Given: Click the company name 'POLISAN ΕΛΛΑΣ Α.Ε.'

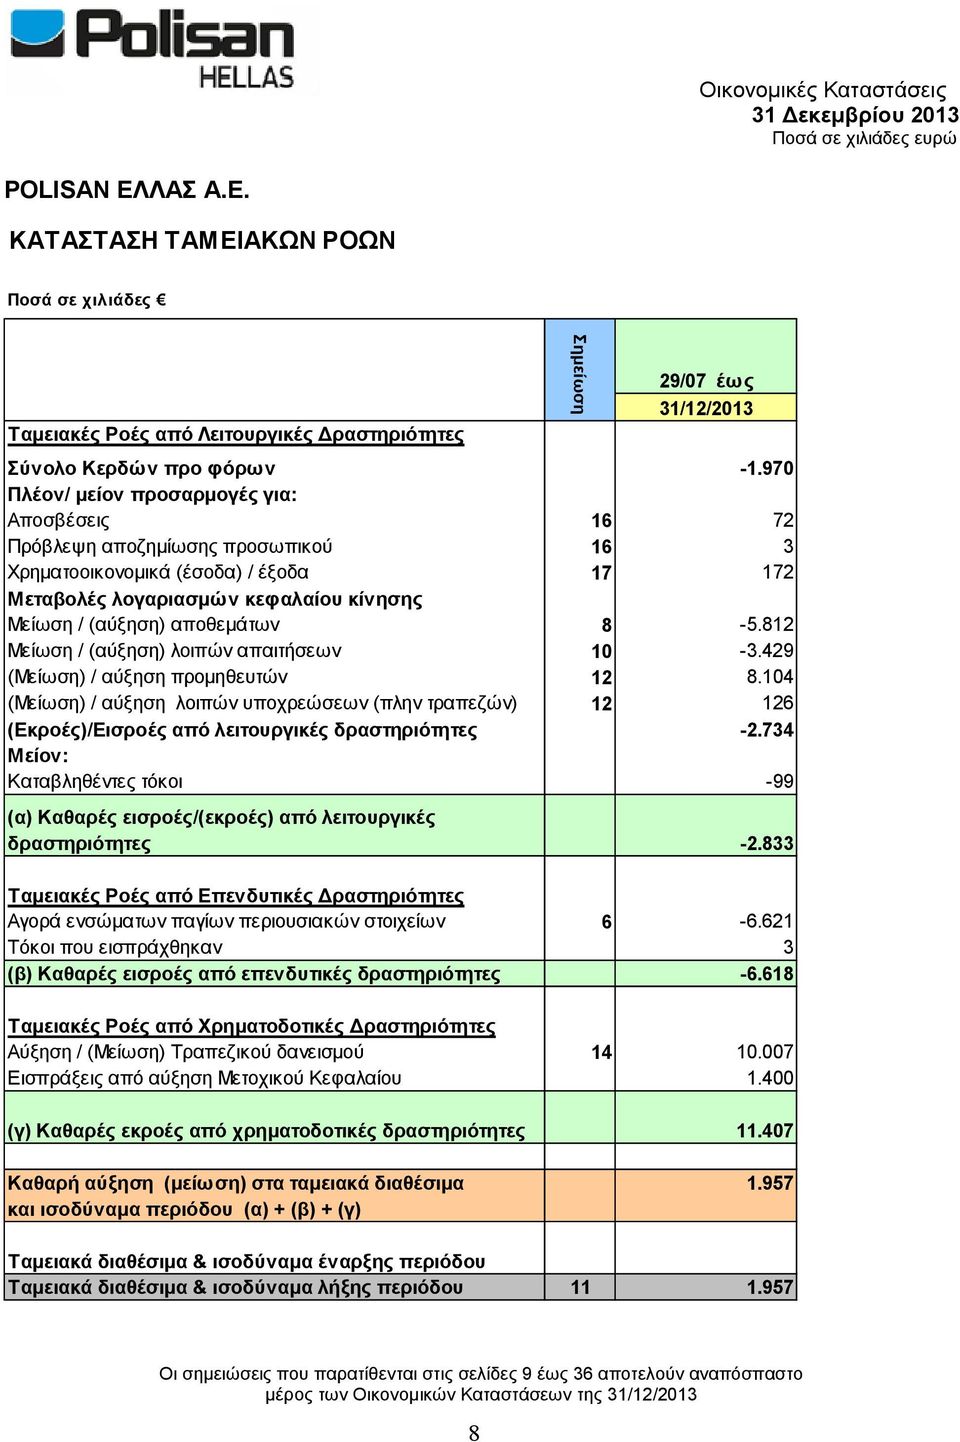Looking at the screenshot, I should [x=127, y=190].
